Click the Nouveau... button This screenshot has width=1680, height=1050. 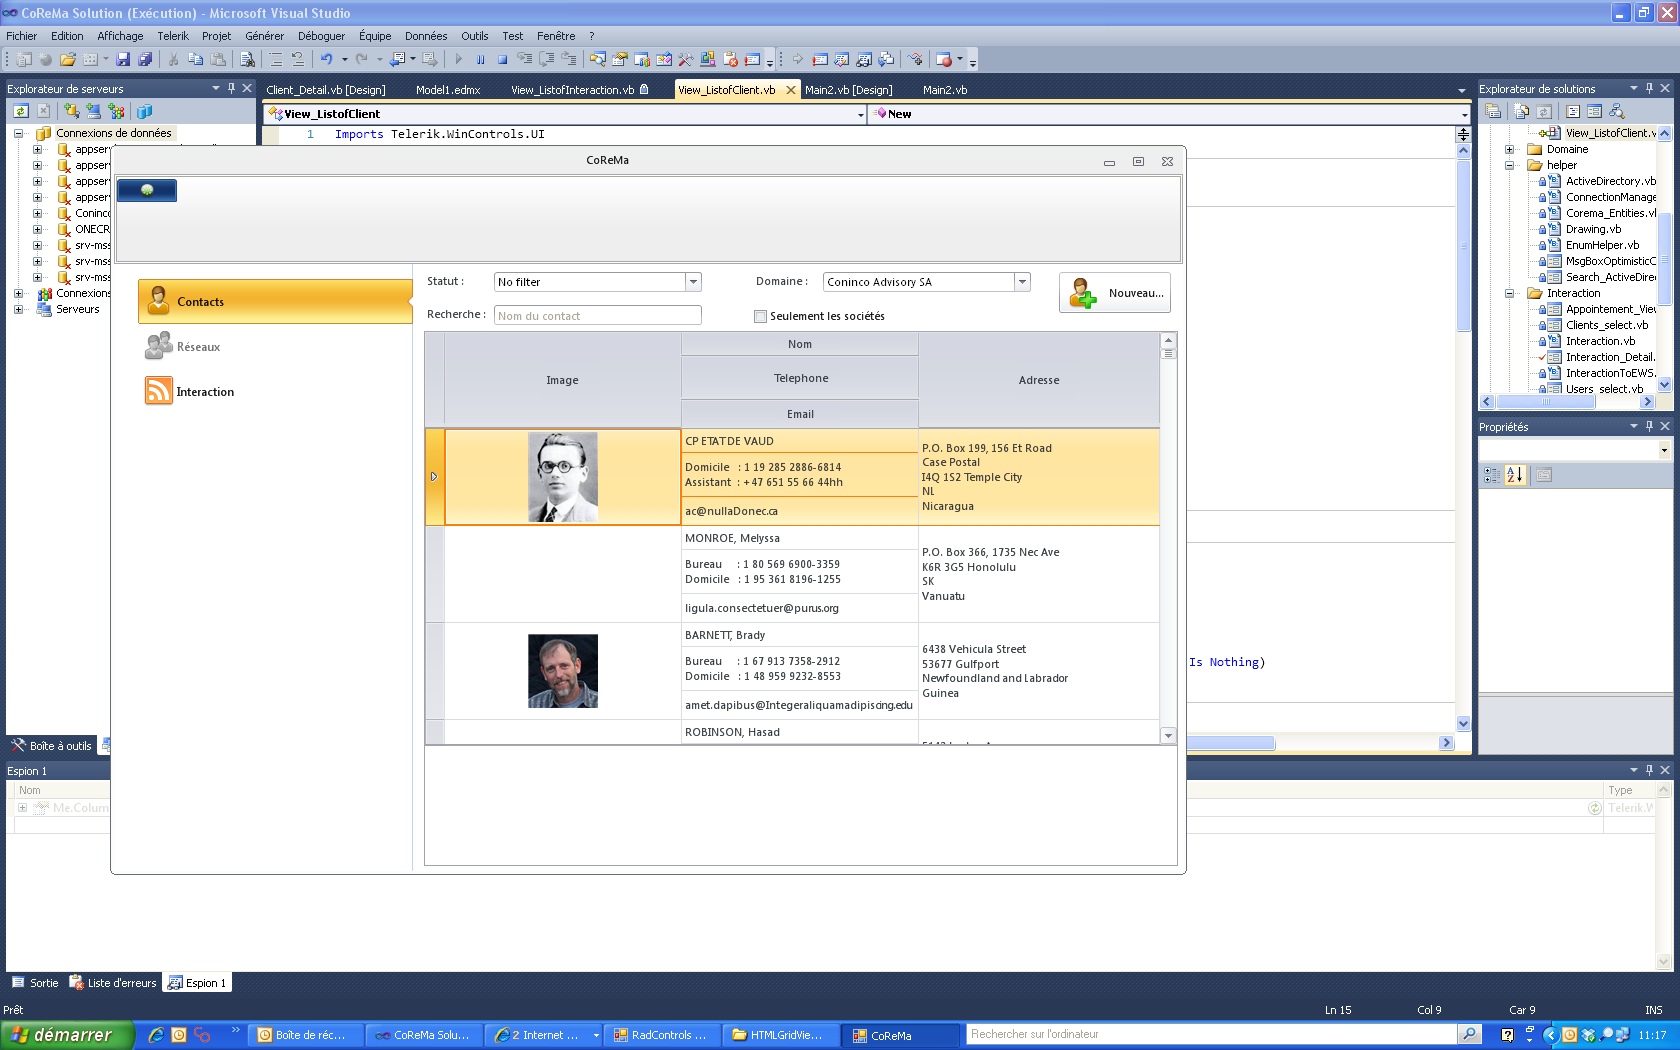1115,293
